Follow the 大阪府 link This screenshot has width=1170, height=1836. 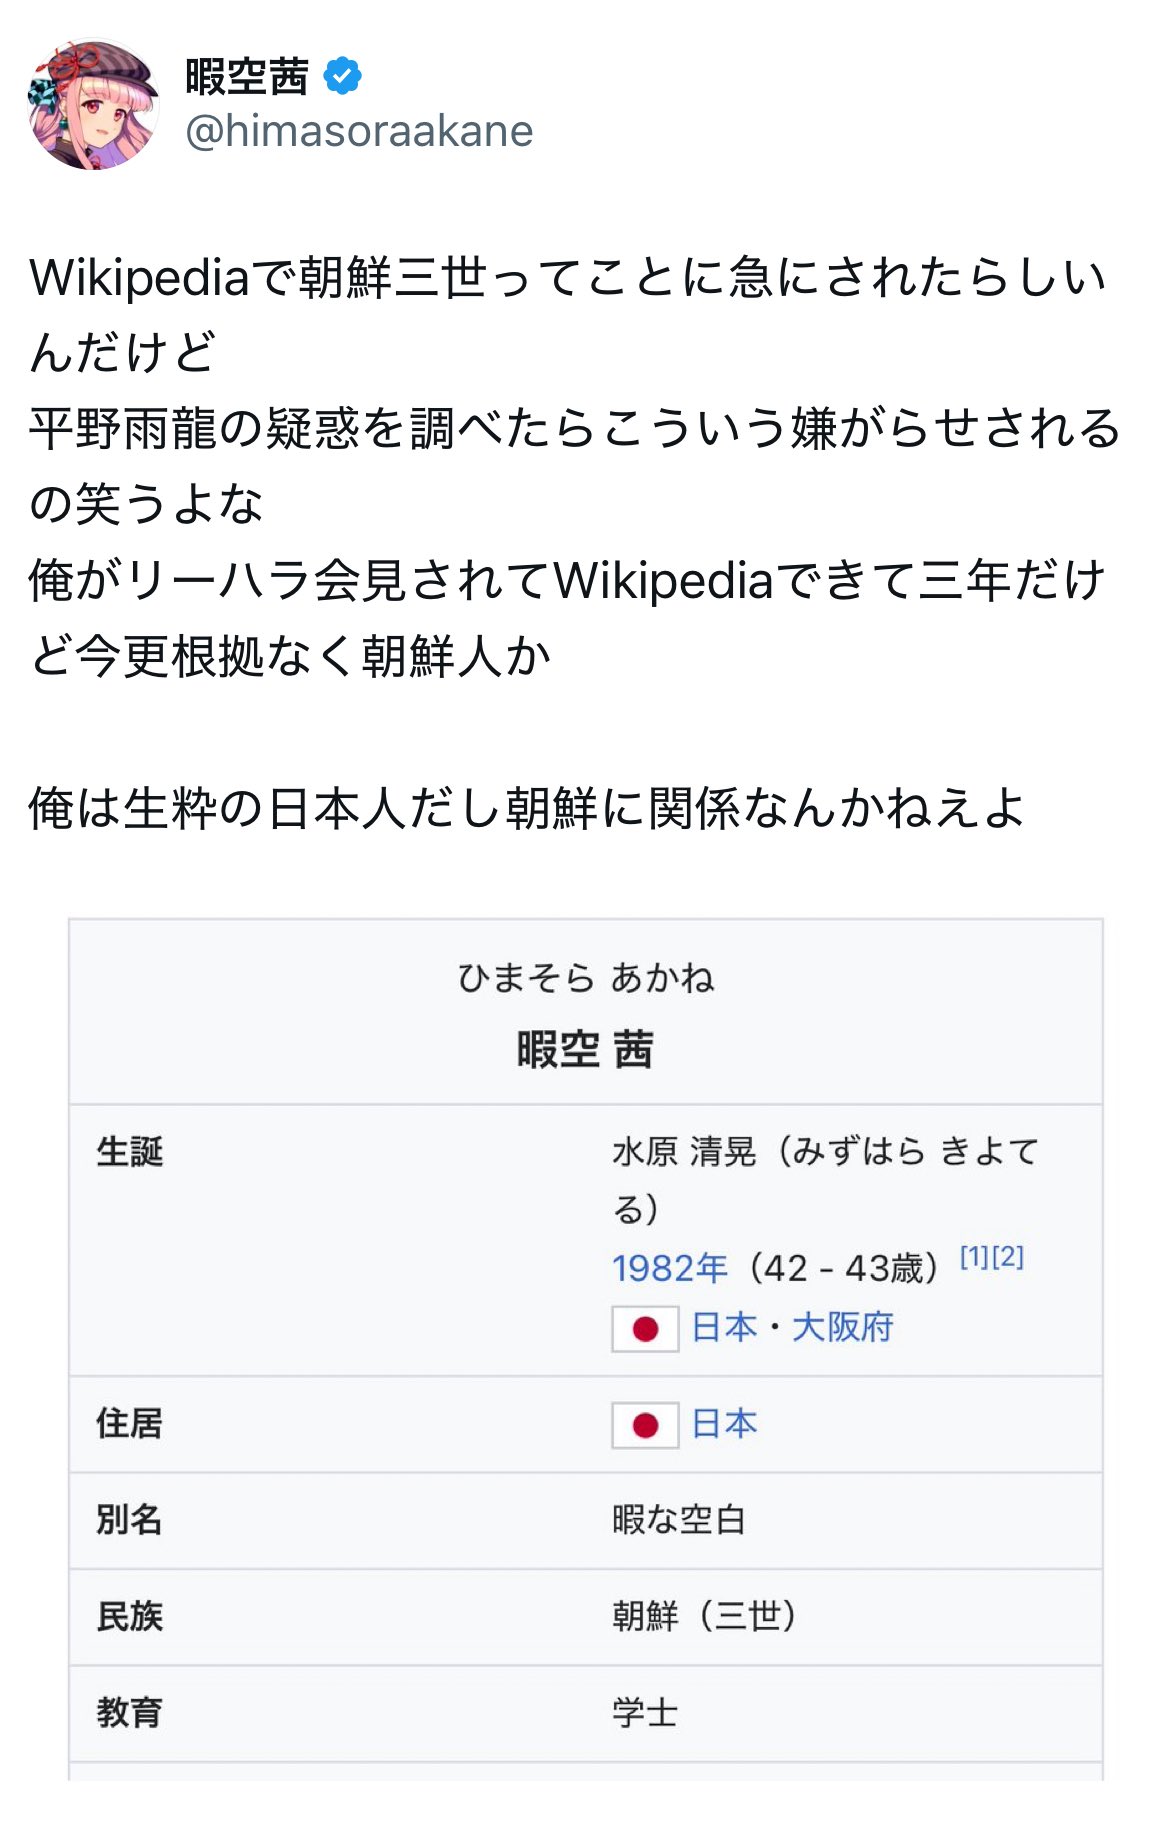842,1327
